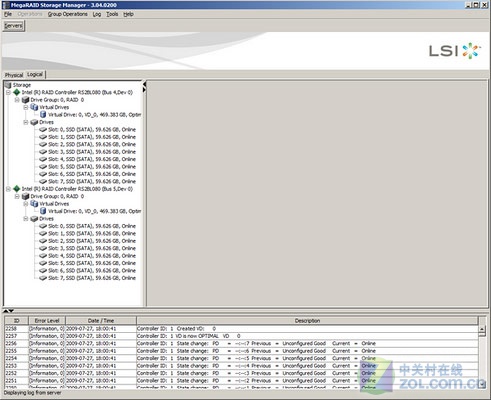The image size is (491, 400).
Task: Click Slot 3 disk icon under Bus 4
Action: click(x=43, y=152)
